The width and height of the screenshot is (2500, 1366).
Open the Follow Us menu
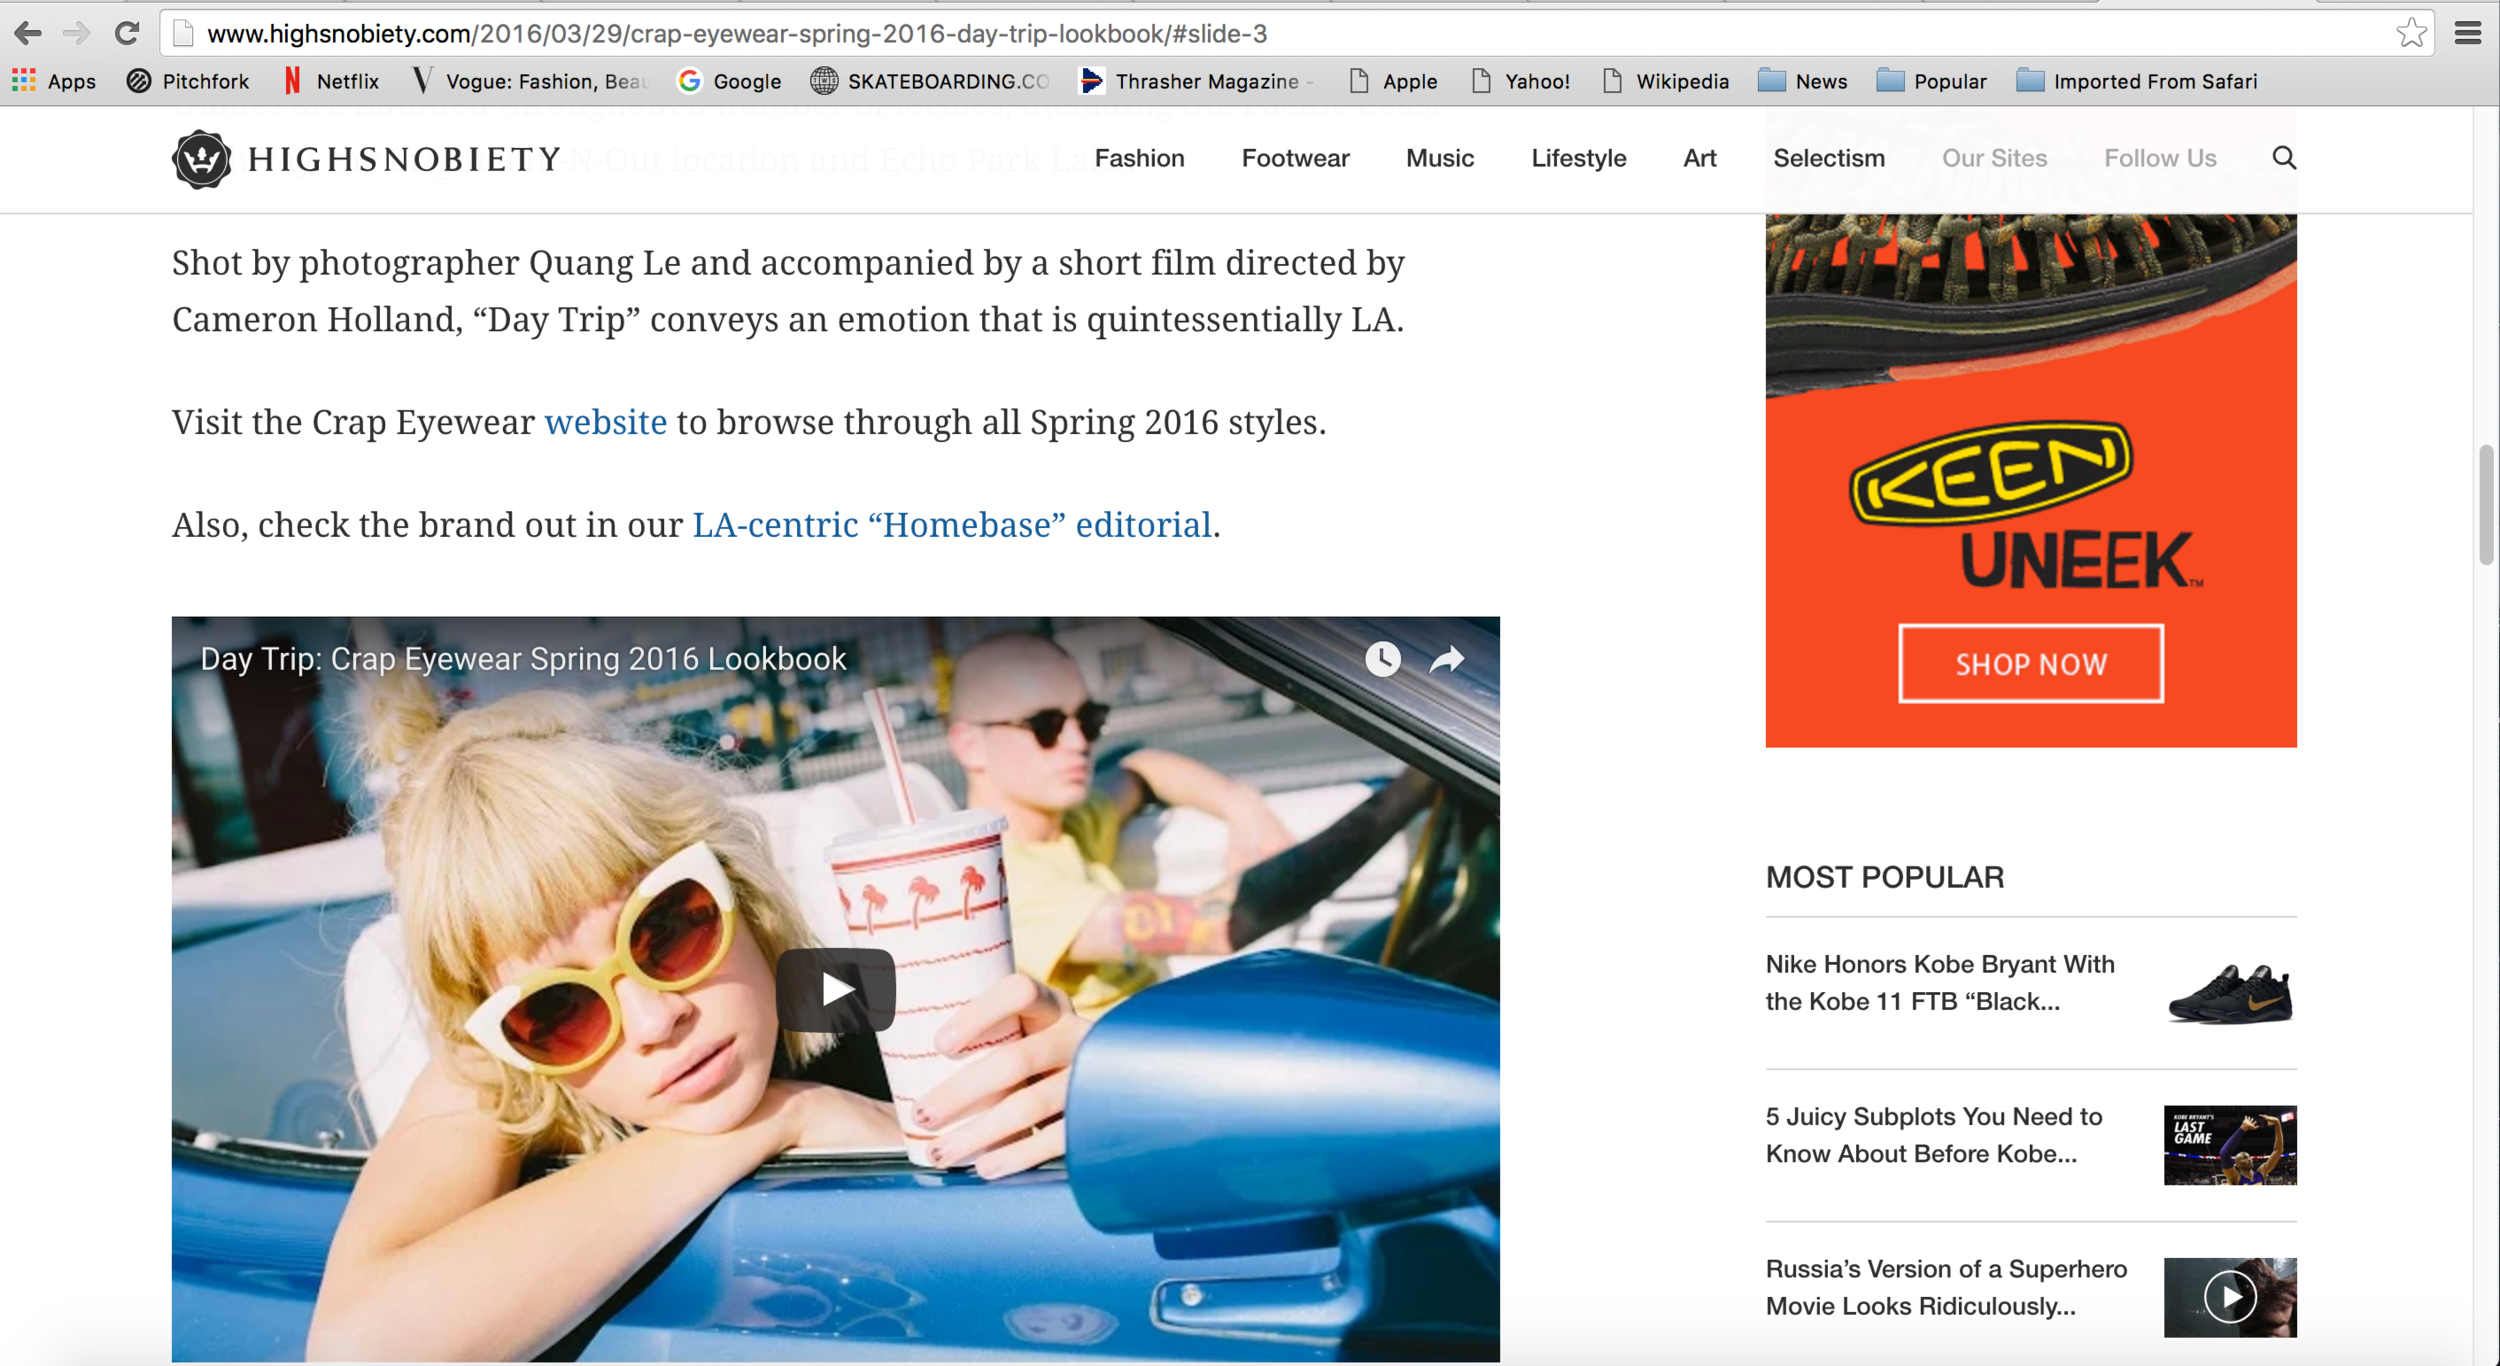2160,158
